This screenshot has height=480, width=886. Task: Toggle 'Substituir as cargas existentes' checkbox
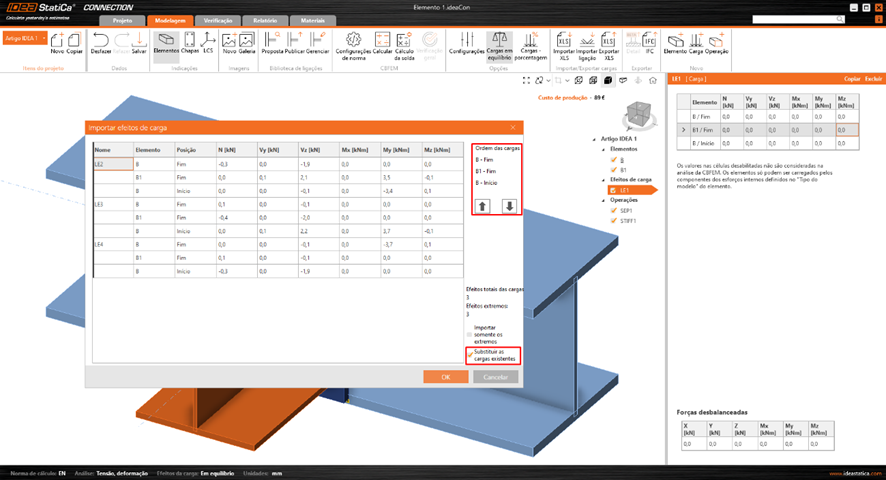[x=470, y=353]
